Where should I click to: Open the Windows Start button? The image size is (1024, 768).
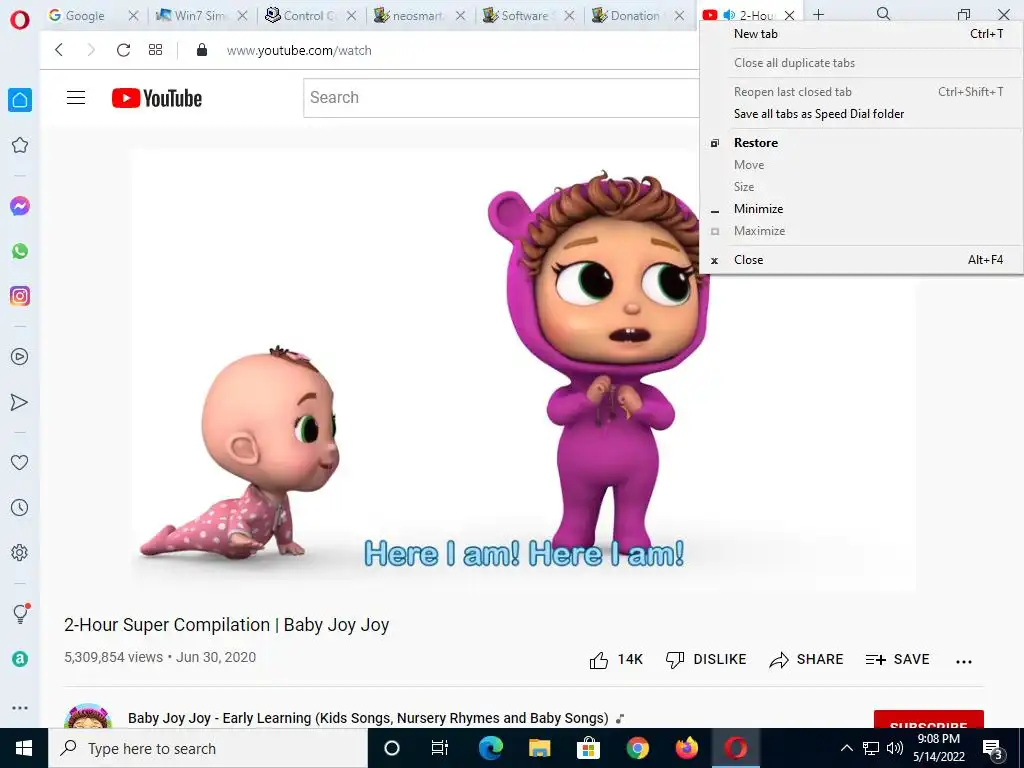pos(24,748)
